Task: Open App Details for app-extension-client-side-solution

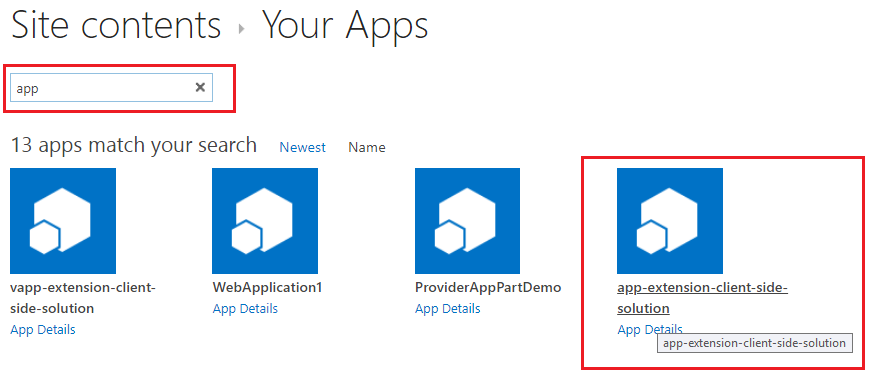Action: (x=650, y=330)
